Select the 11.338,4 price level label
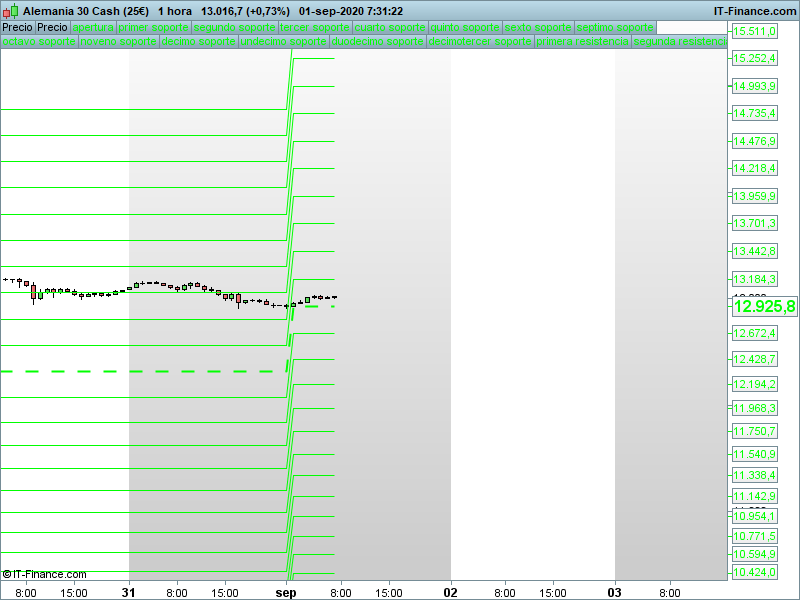Screen dimensions: 800x600 coord(755,475)
